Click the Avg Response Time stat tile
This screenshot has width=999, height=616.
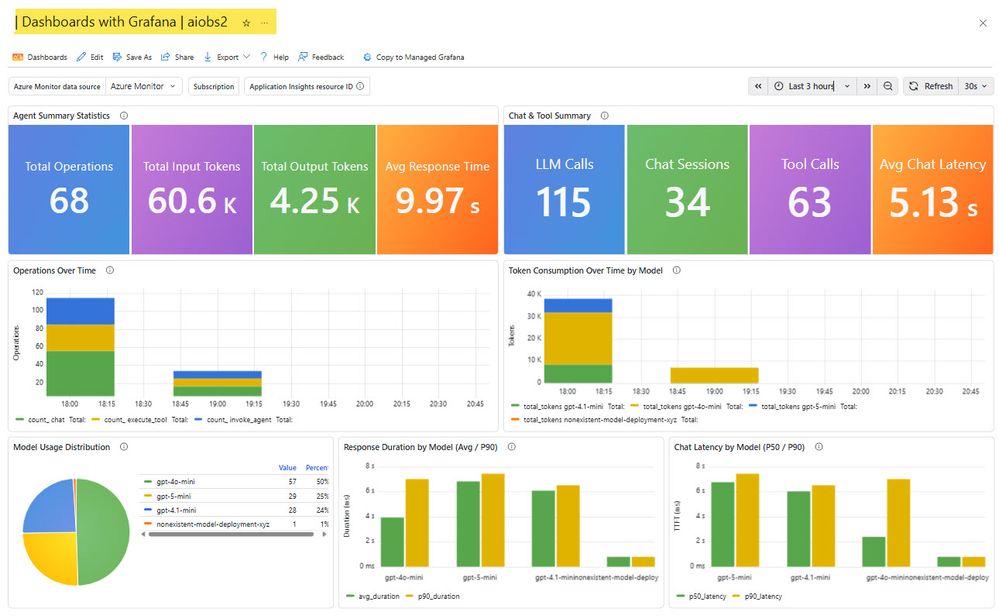(x=437, y=190)
